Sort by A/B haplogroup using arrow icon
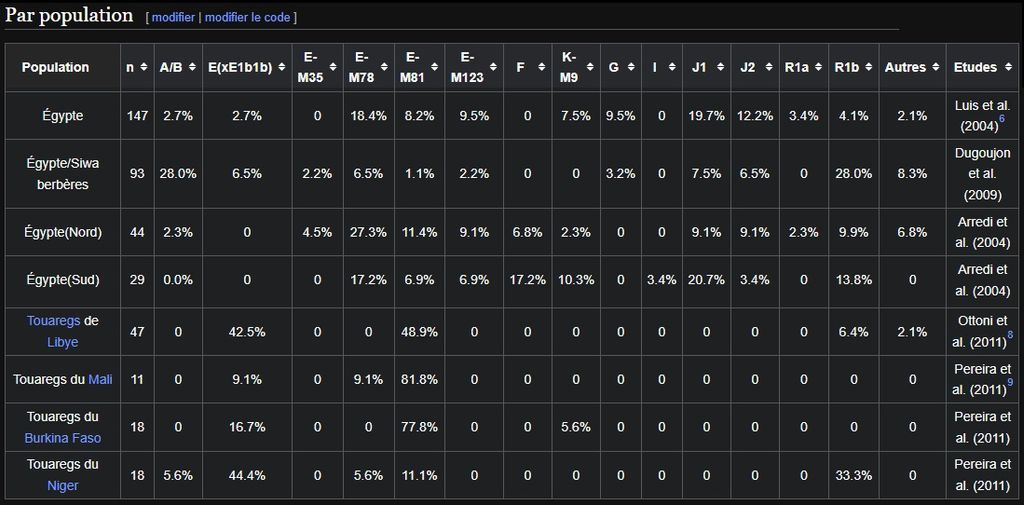 (x=192, y=68)
